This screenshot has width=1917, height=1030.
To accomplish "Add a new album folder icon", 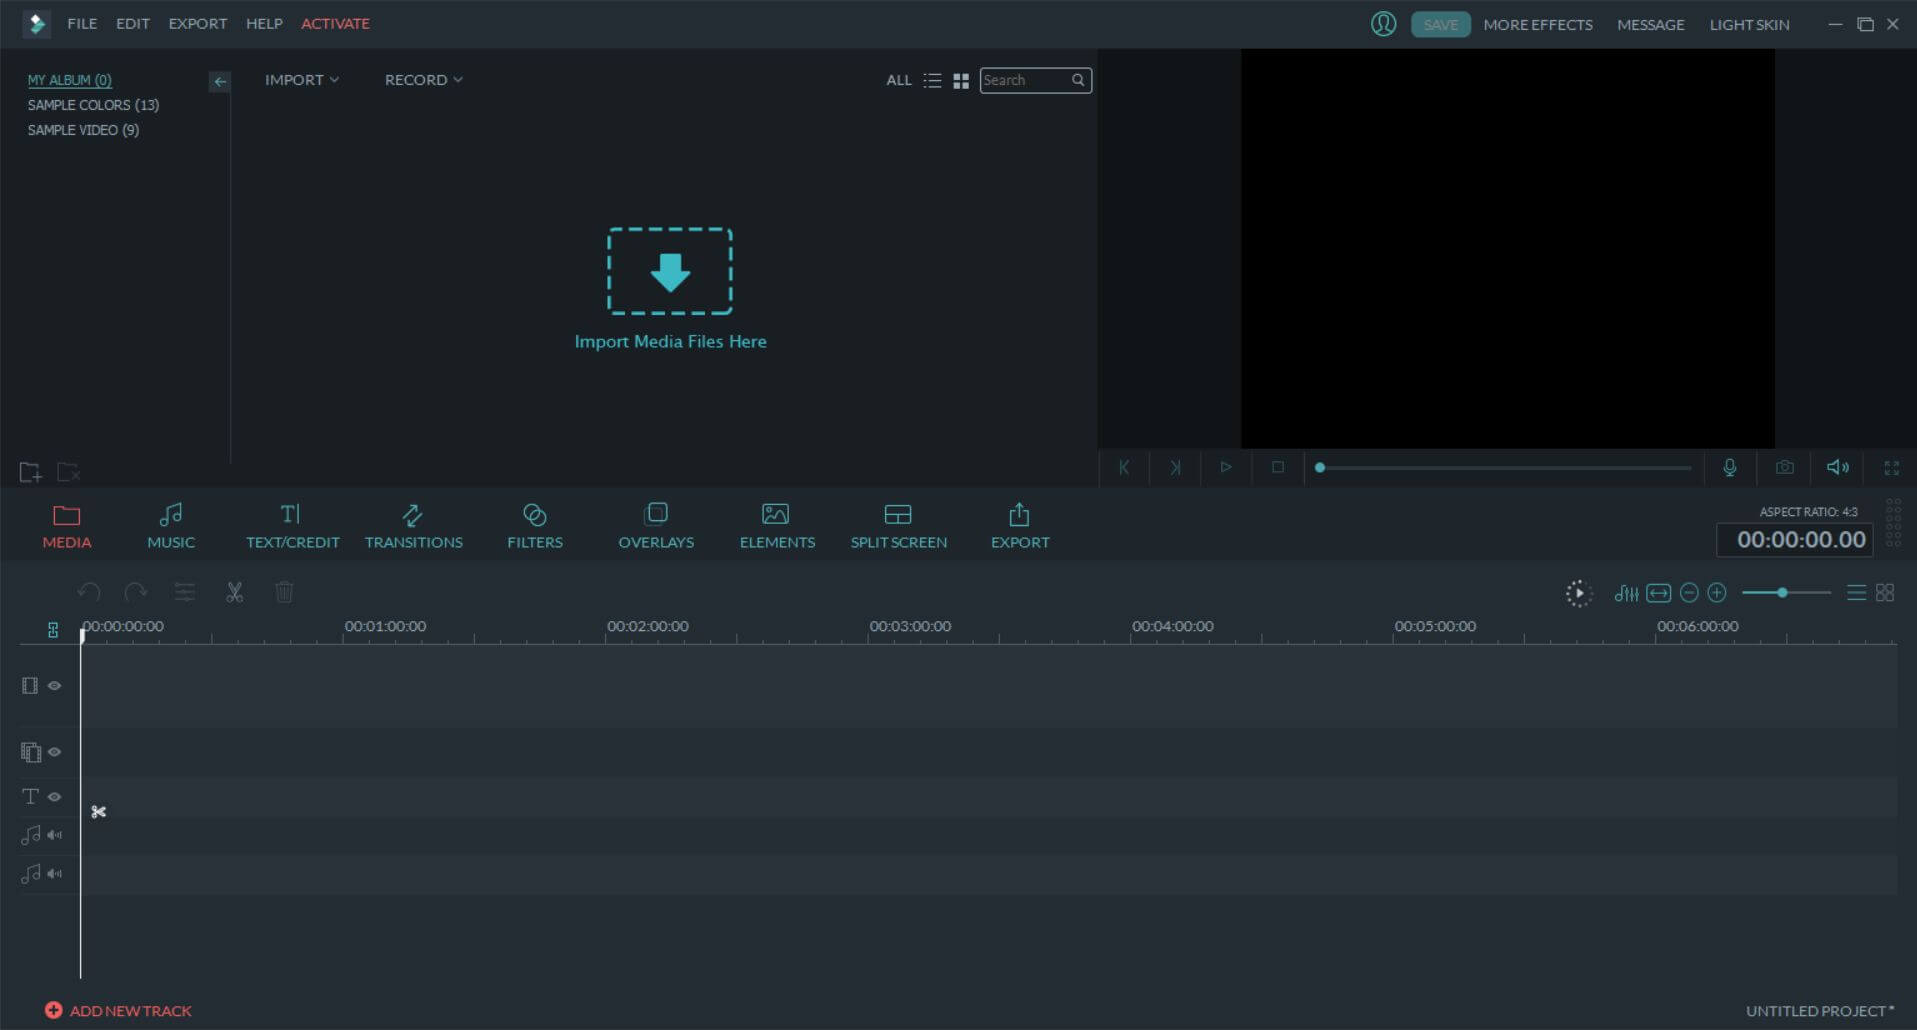I will click(30, 471).
